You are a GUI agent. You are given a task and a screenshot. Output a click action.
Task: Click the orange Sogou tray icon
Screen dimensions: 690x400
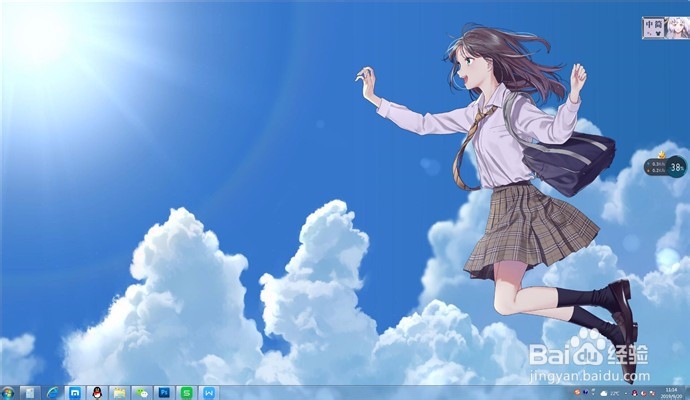click(x=577, y=392)
